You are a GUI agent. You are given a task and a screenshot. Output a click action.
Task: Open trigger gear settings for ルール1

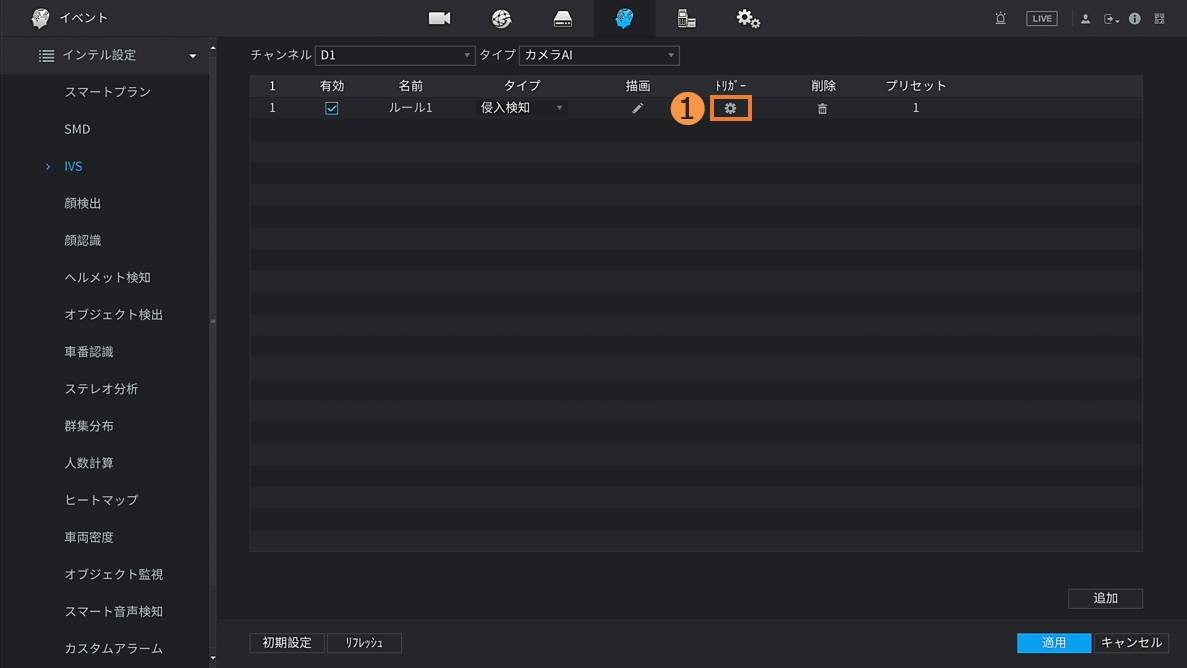click(730, 108)
